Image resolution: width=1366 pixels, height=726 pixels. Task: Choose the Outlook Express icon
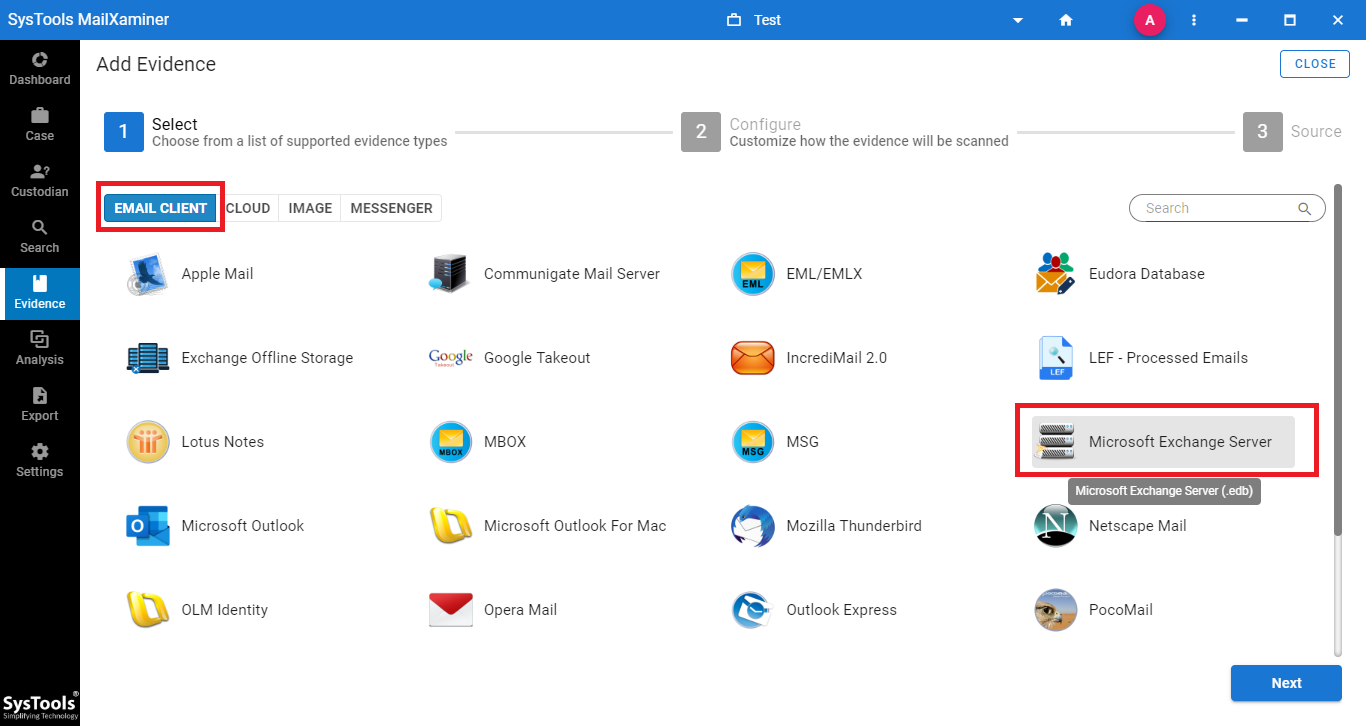tap(753, 610)
